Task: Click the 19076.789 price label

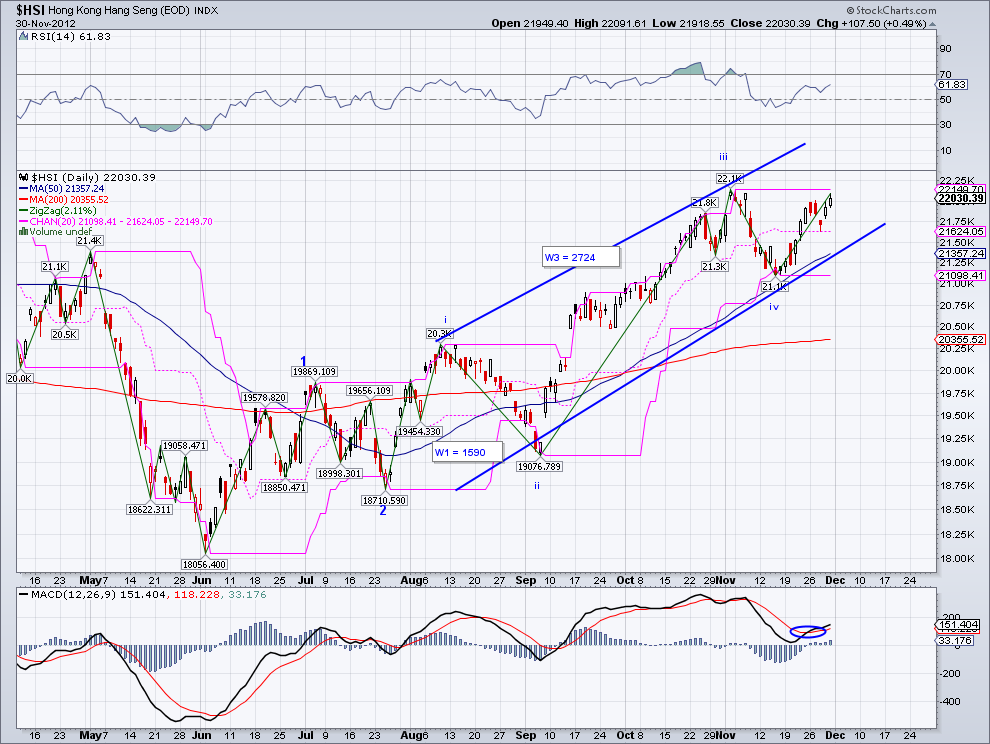Action: (539, 466)
